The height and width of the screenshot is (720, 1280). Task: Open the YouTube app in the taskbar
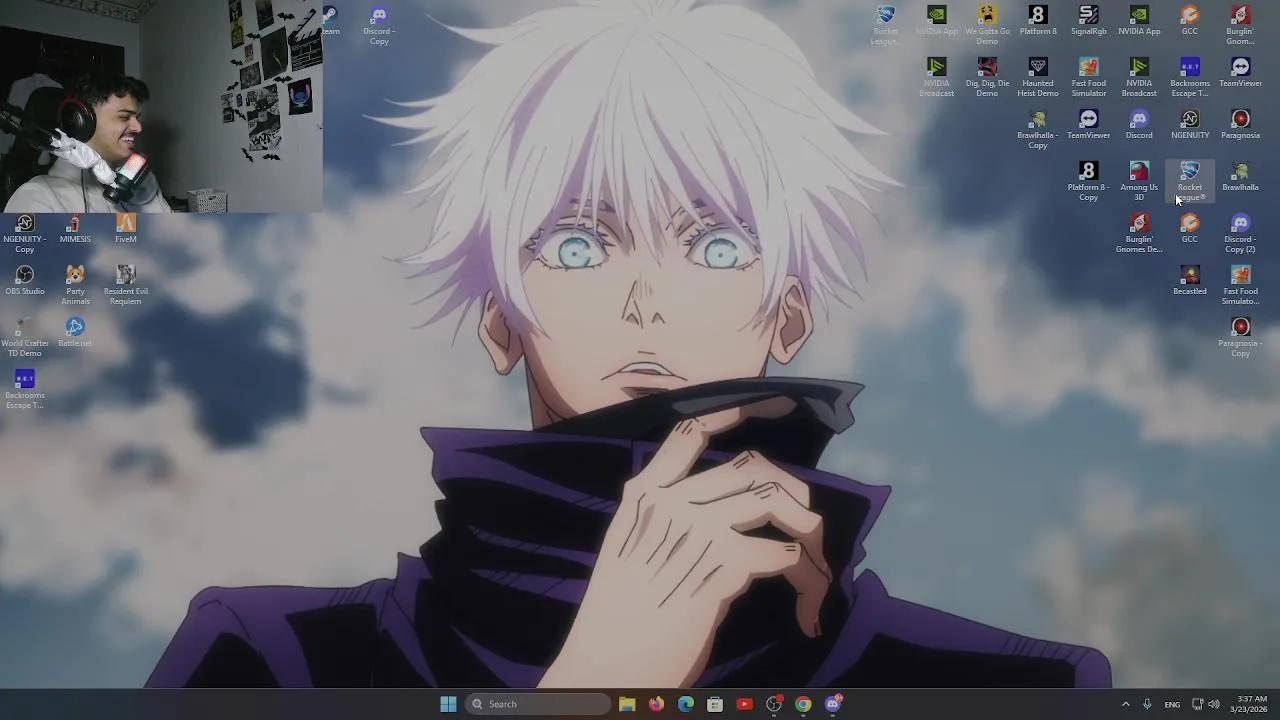(744, 704)
